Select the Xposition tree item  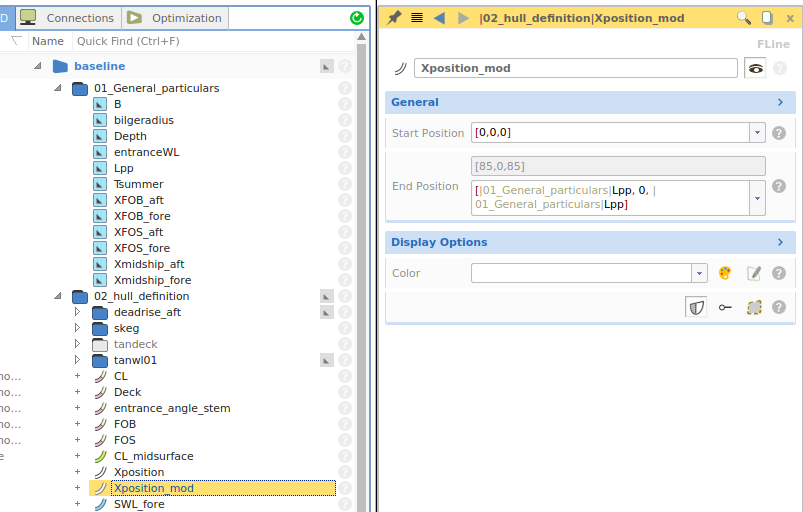[139, 472]
